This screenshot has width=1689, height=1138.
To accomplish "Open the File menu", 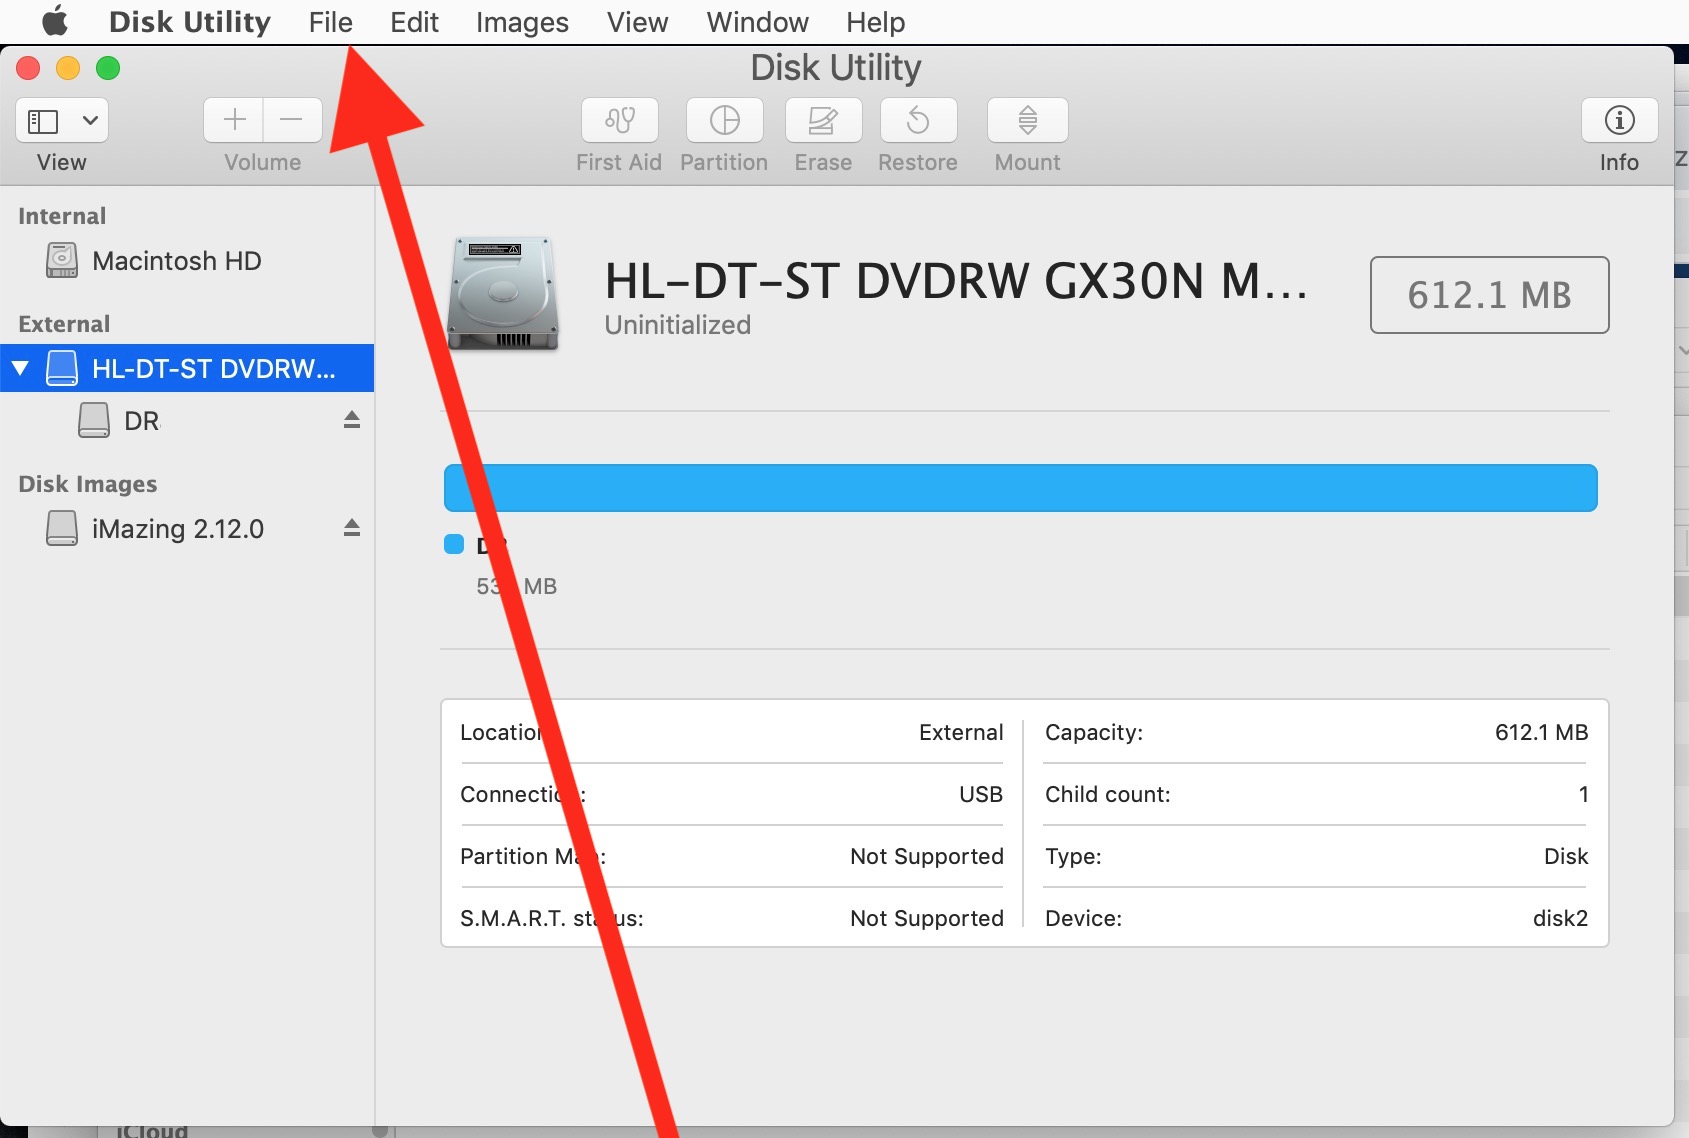I will [x=330, y=22].
